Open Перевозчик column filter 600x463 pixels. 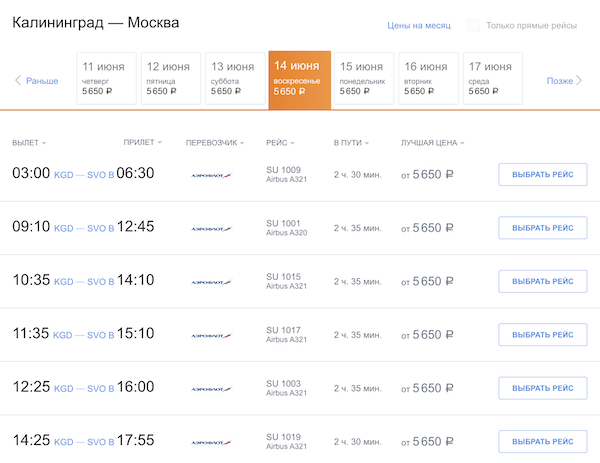tap(215, 143)
